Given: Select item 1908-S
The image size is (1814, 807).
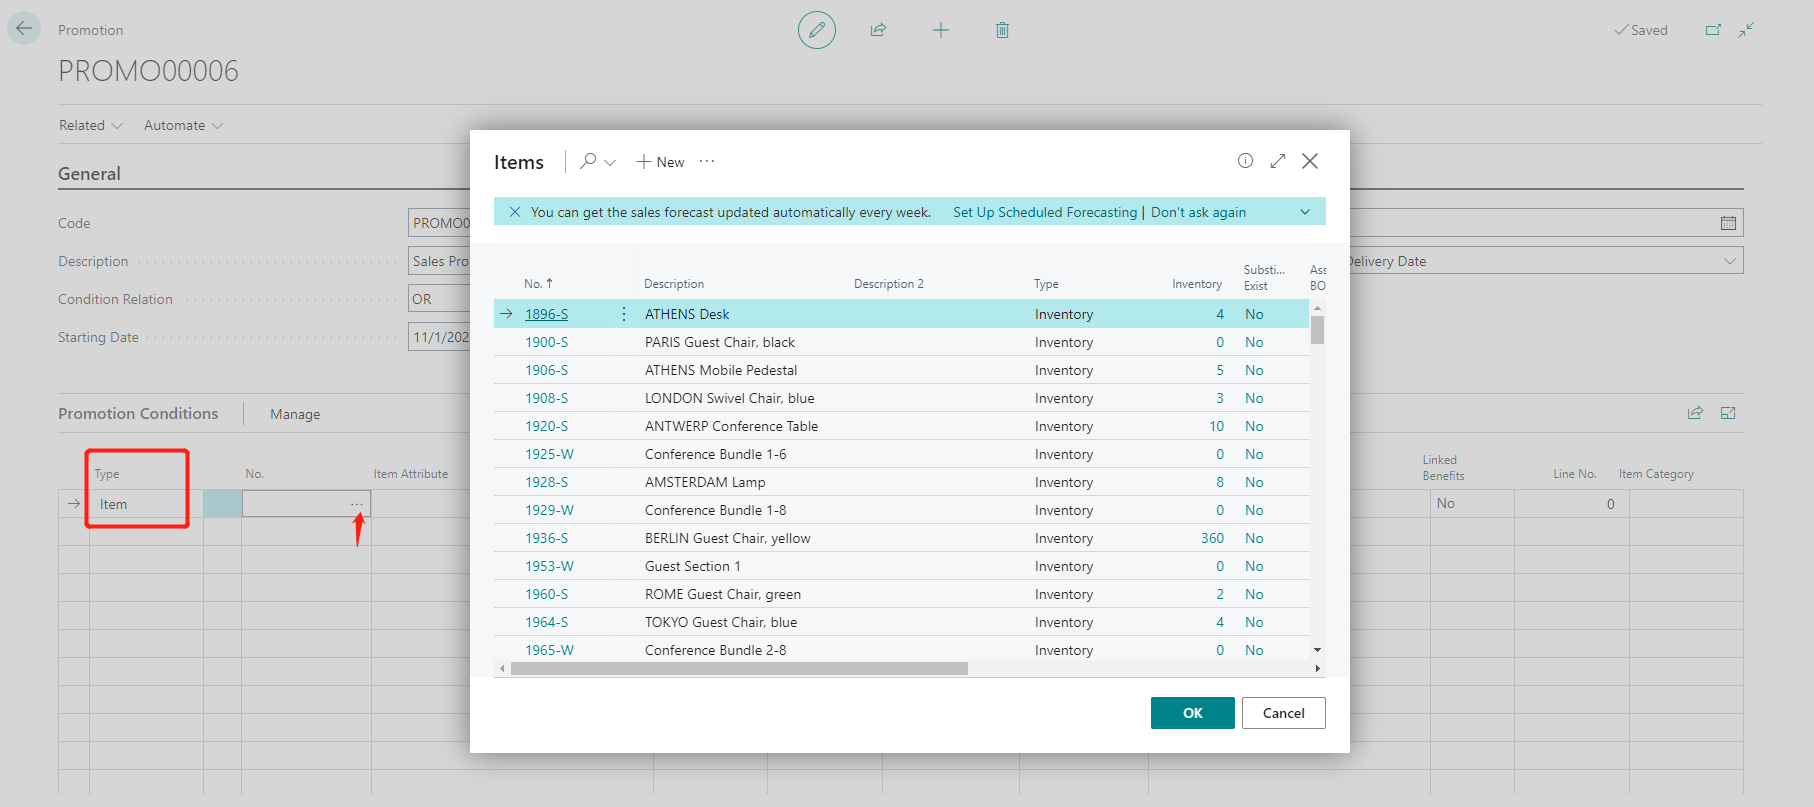Looking at the screenshot, I should point(546,398).
